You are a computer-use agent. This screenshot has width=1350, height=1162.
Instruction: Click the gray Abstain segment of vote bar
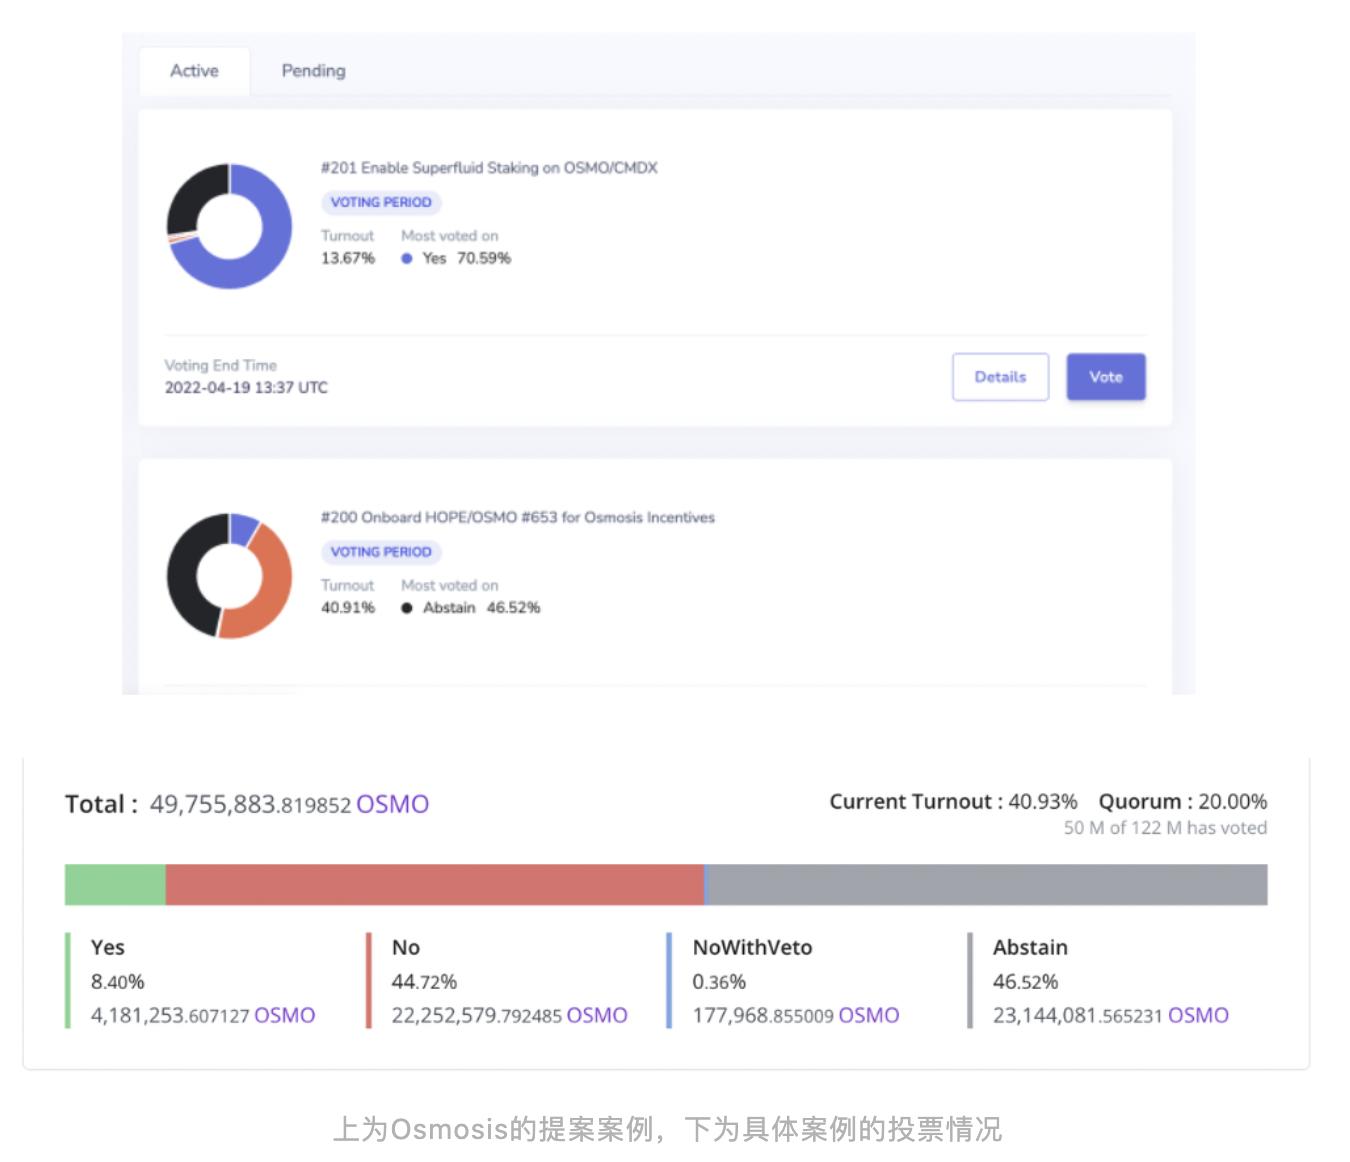point(986,885)
